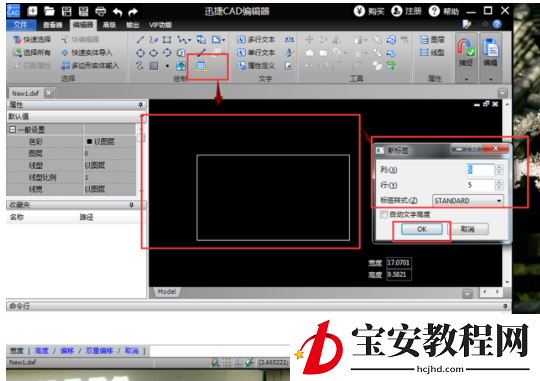Select the Line drawing tool
Screen dimensions: 540x381
click(140, 40)
